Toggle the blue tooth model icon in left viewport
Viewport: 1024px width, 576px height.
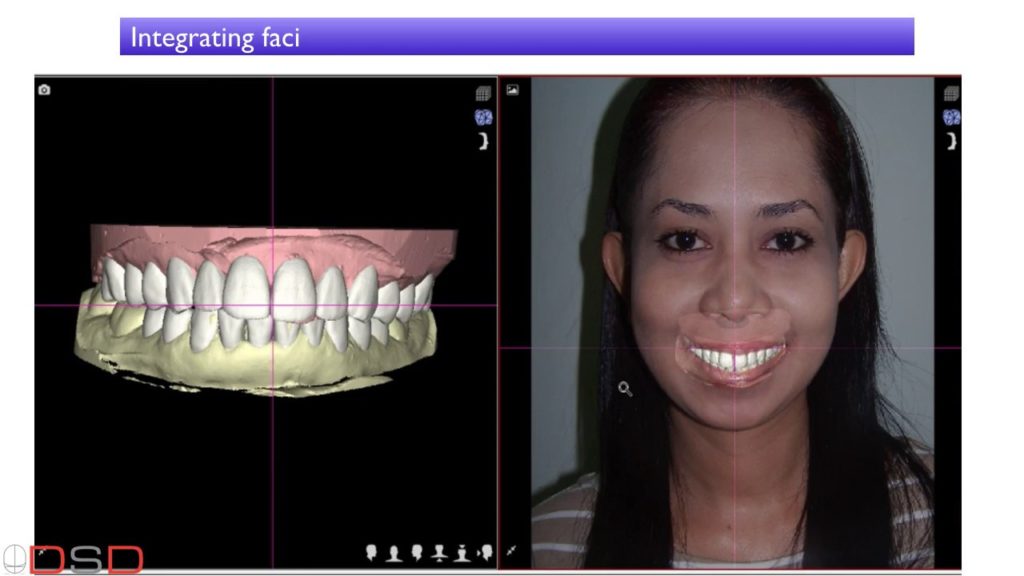point(483,117)
